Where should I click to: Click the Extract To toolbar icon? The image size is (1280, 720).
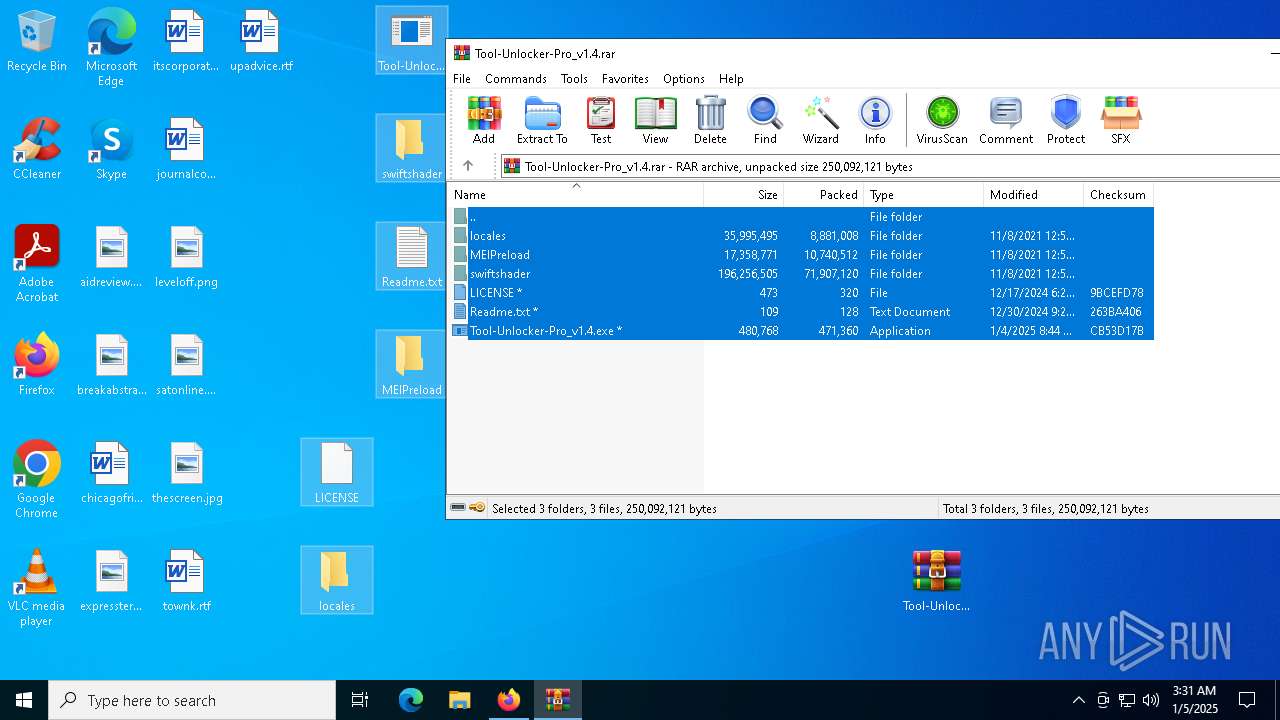point(542,121)
